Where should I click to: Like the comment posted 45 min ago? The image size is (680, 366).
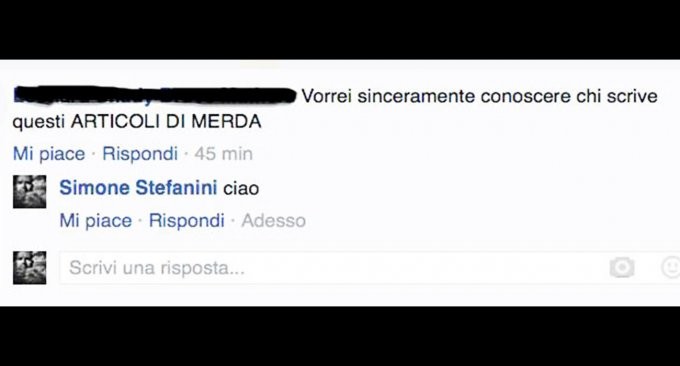(x=49, y=154)
